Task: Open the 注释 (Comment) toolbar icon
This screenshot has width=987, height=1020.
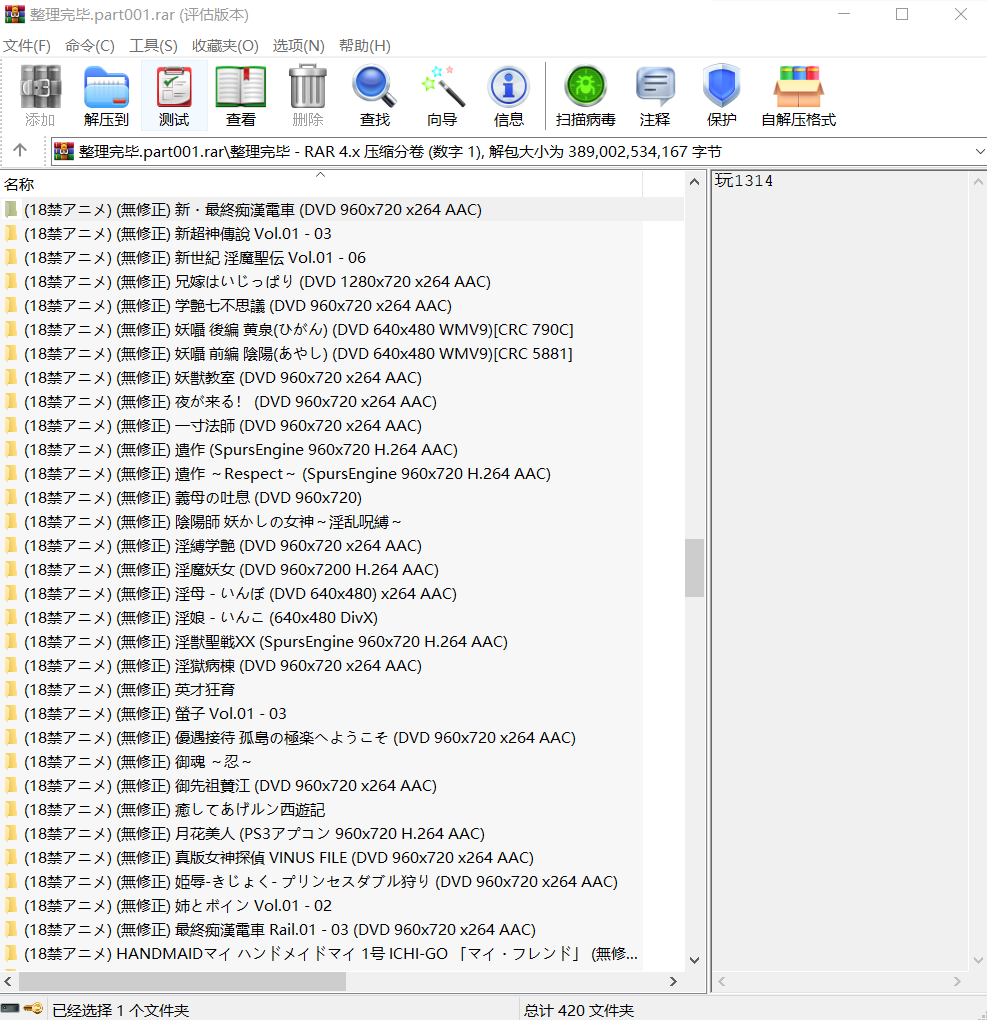Action: (655, 96)
